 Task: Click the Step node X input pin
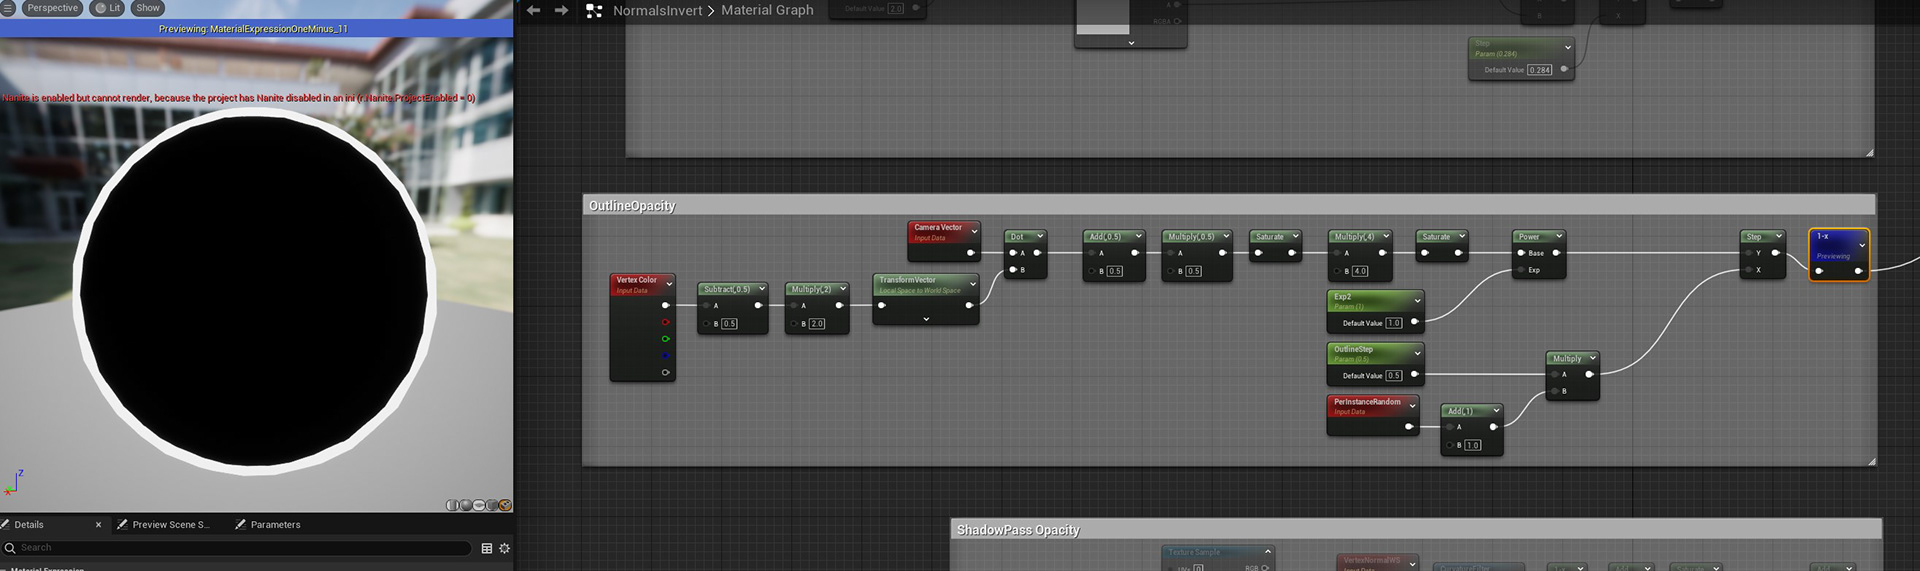[1749, 270]
